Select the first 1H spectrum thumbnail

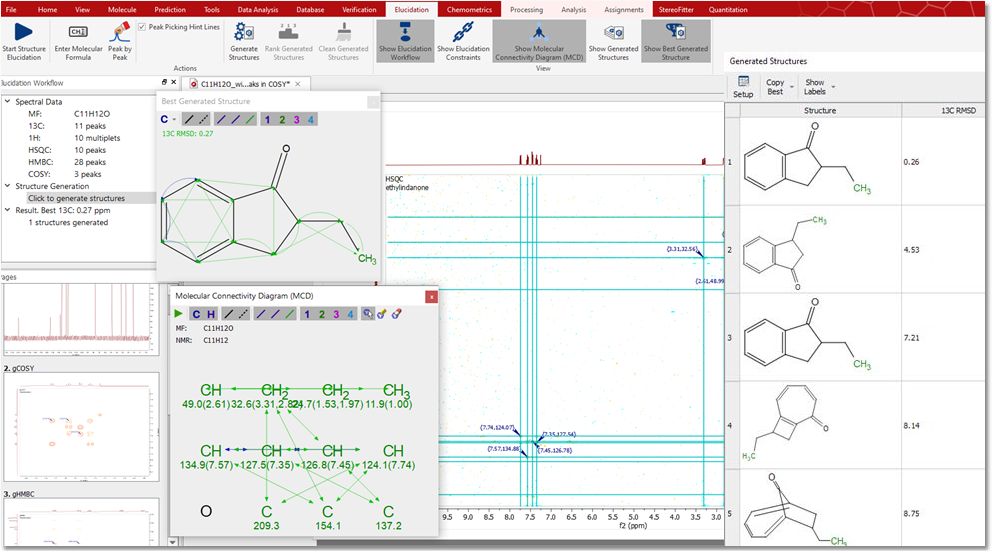pos(81,320)
